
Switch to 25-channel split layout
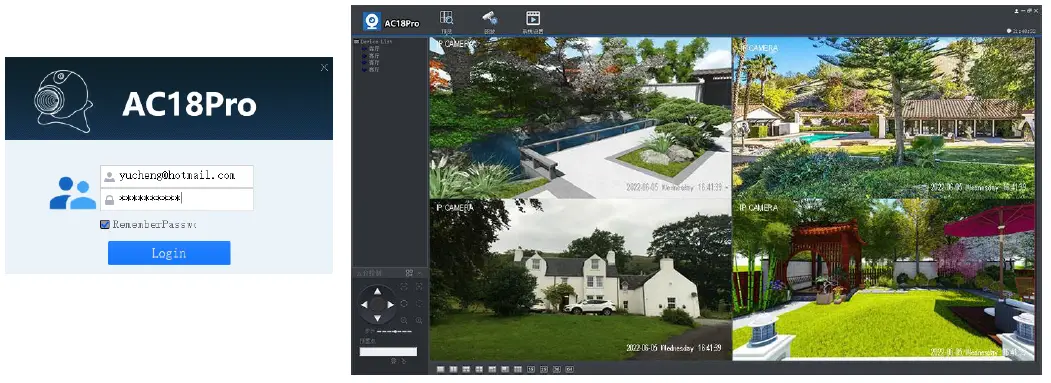coord(544,370)
